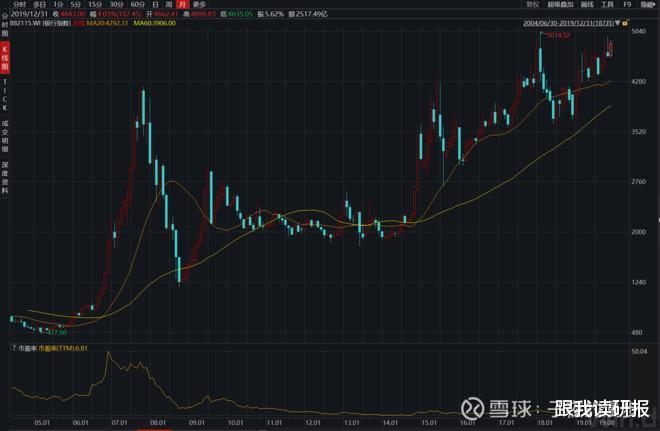This screenshot has height=431, width=660.
Task: Open the 超级叠加 overlay menu
Action: click(x=560, y=4)
